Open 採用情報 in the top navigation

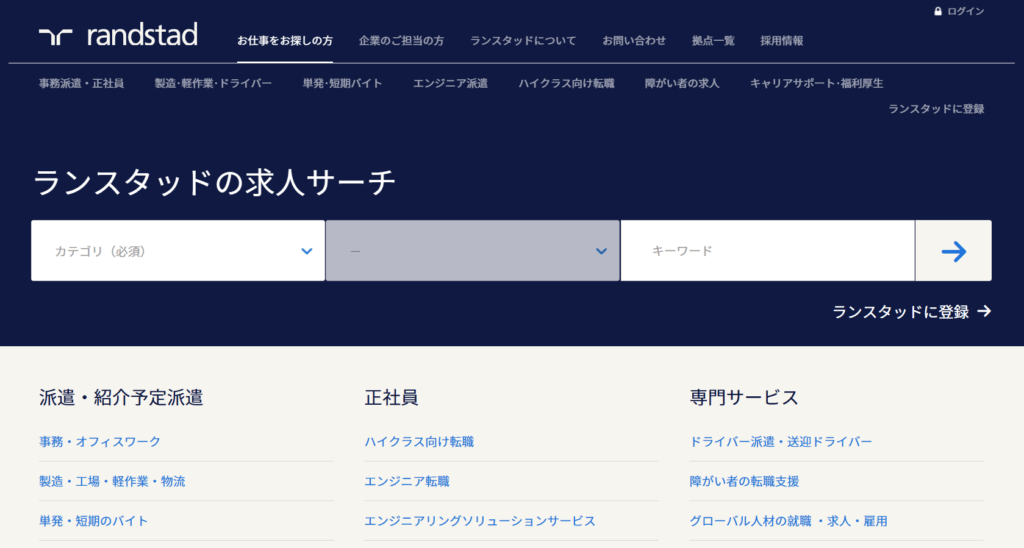781,41
